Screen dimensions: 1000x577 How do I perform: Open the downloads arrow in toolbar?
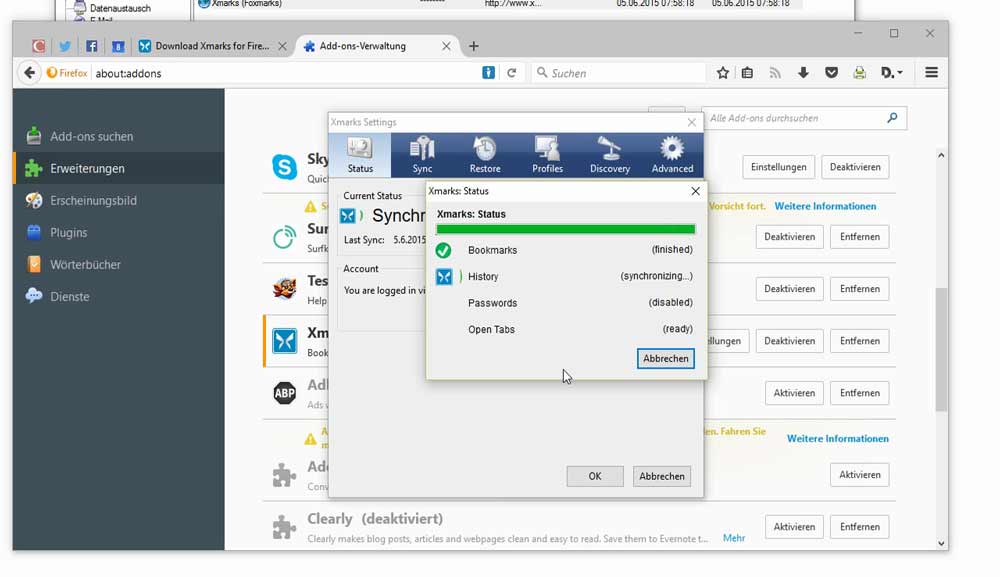click(803, 73)
